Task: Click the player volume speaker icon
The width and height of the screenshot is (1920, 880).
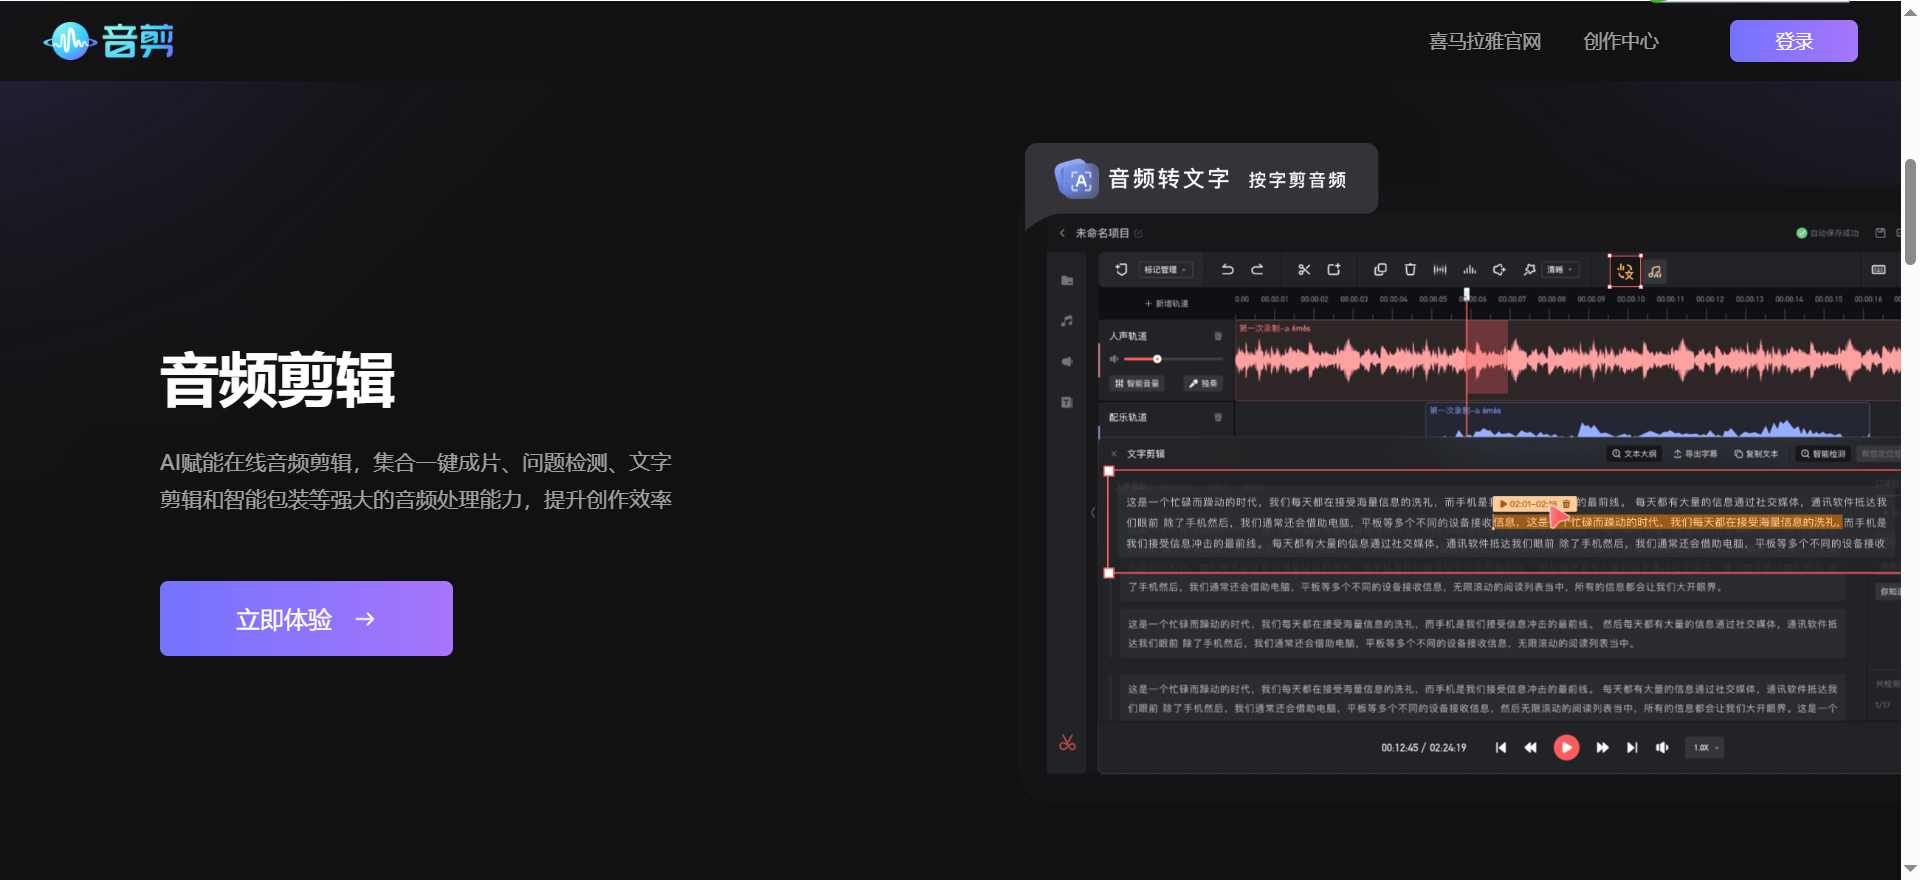Action: tap(1662, 748)
